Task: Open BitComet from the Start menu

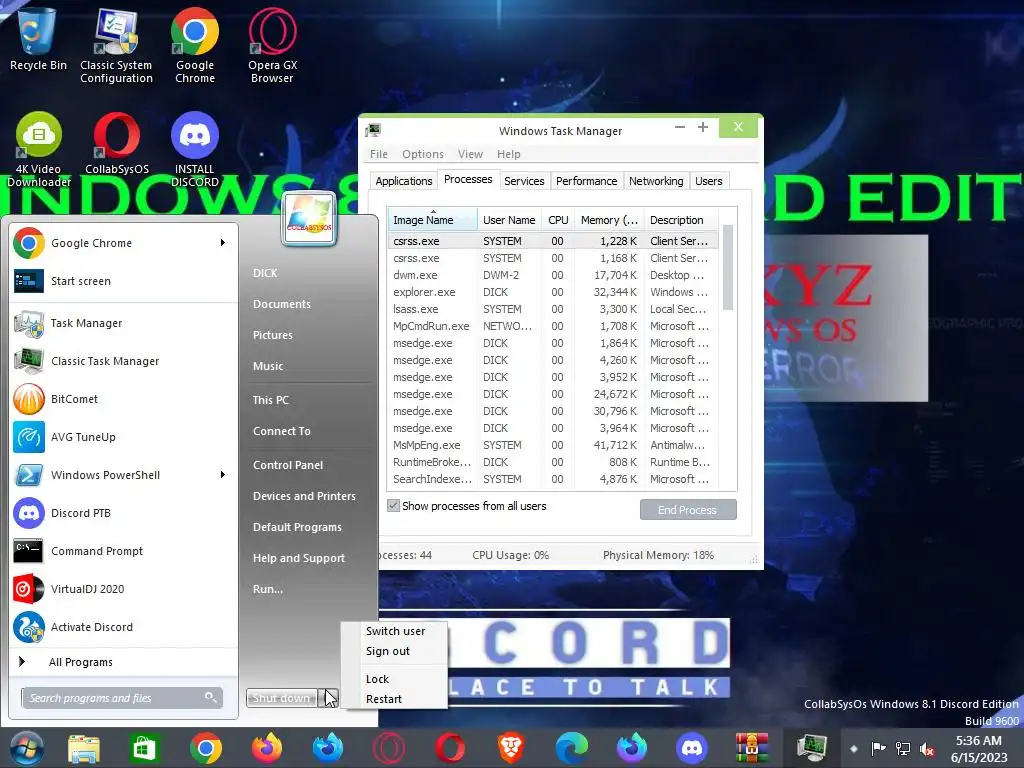Action: click(x=121, y=399)
